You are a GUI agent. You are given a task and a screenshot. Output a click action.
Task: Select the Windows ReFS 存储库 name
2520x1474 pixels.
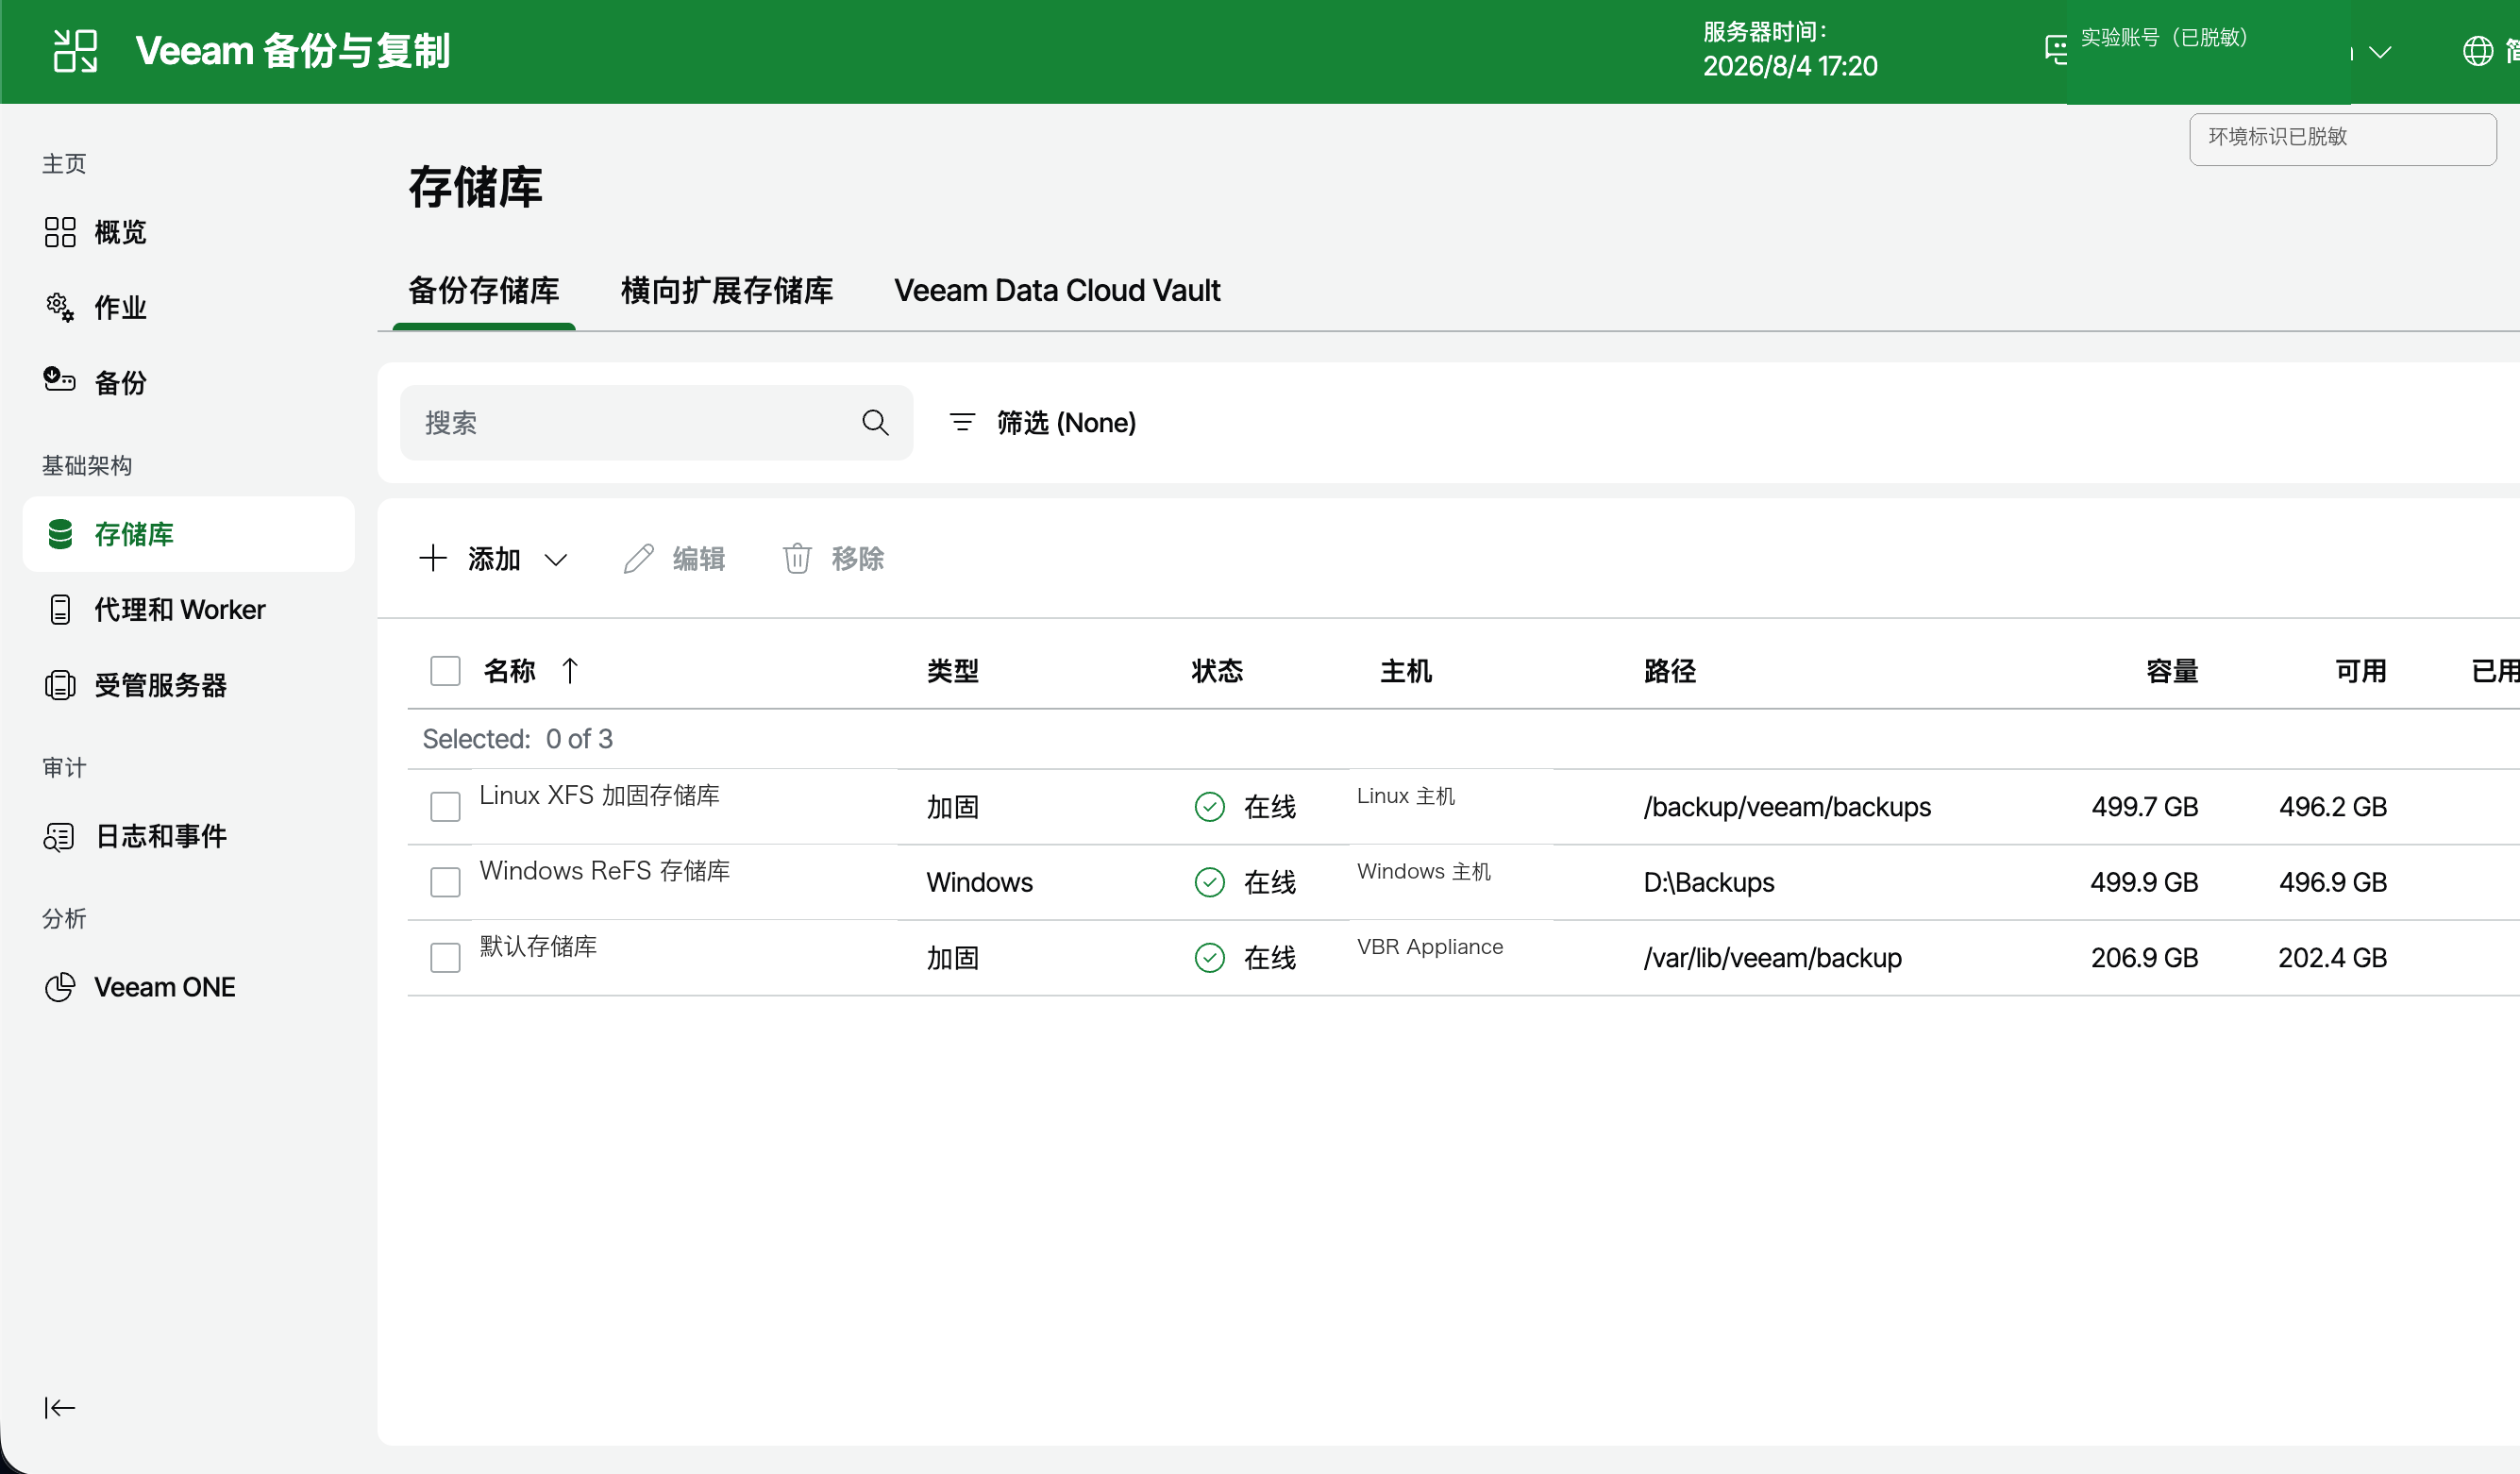[x=604, y=870]
